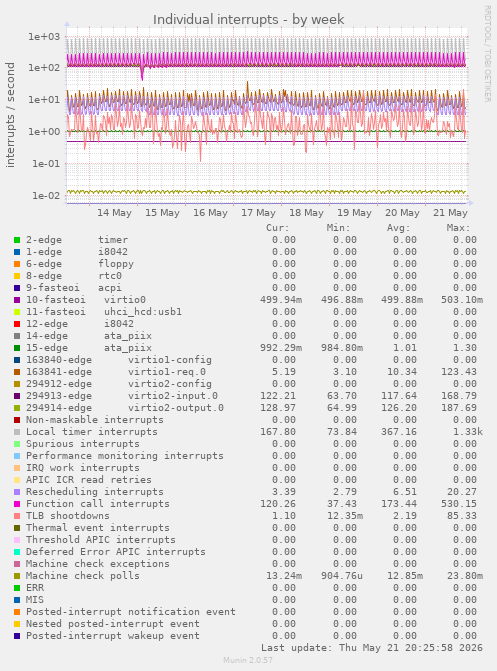497x671 pixels.
Task: Click the Avg: column header
Action: coord(398,228)
